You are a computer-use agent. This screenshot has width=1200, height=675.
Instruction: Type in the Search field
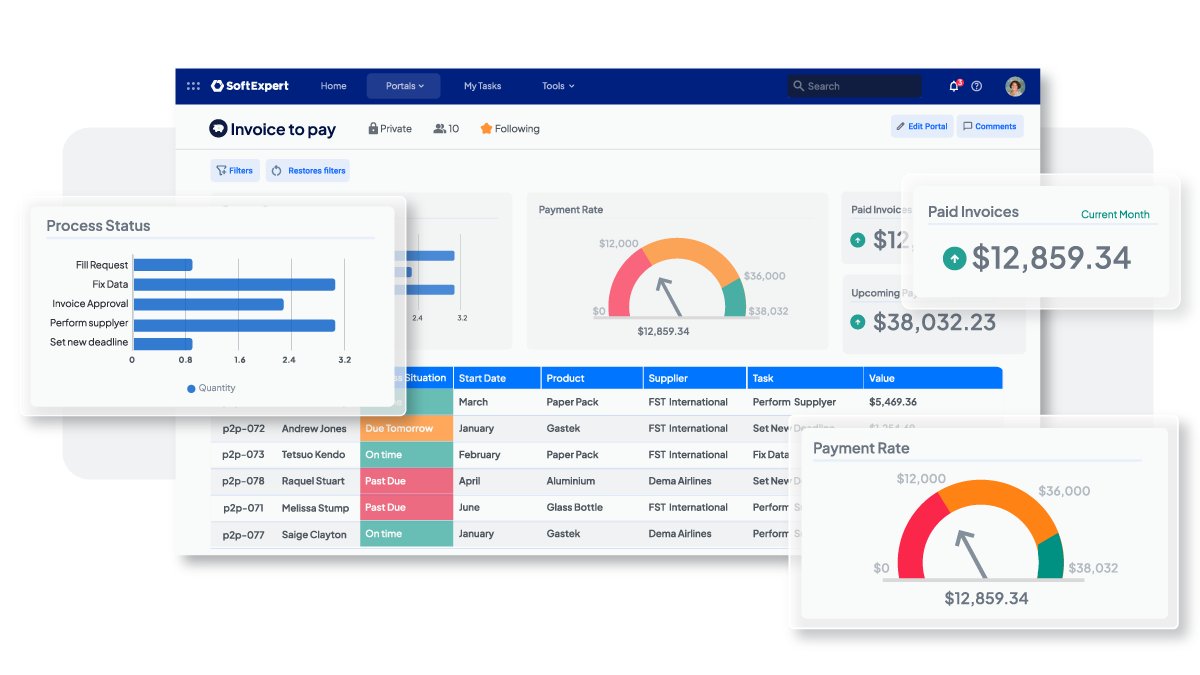point(860,86)
